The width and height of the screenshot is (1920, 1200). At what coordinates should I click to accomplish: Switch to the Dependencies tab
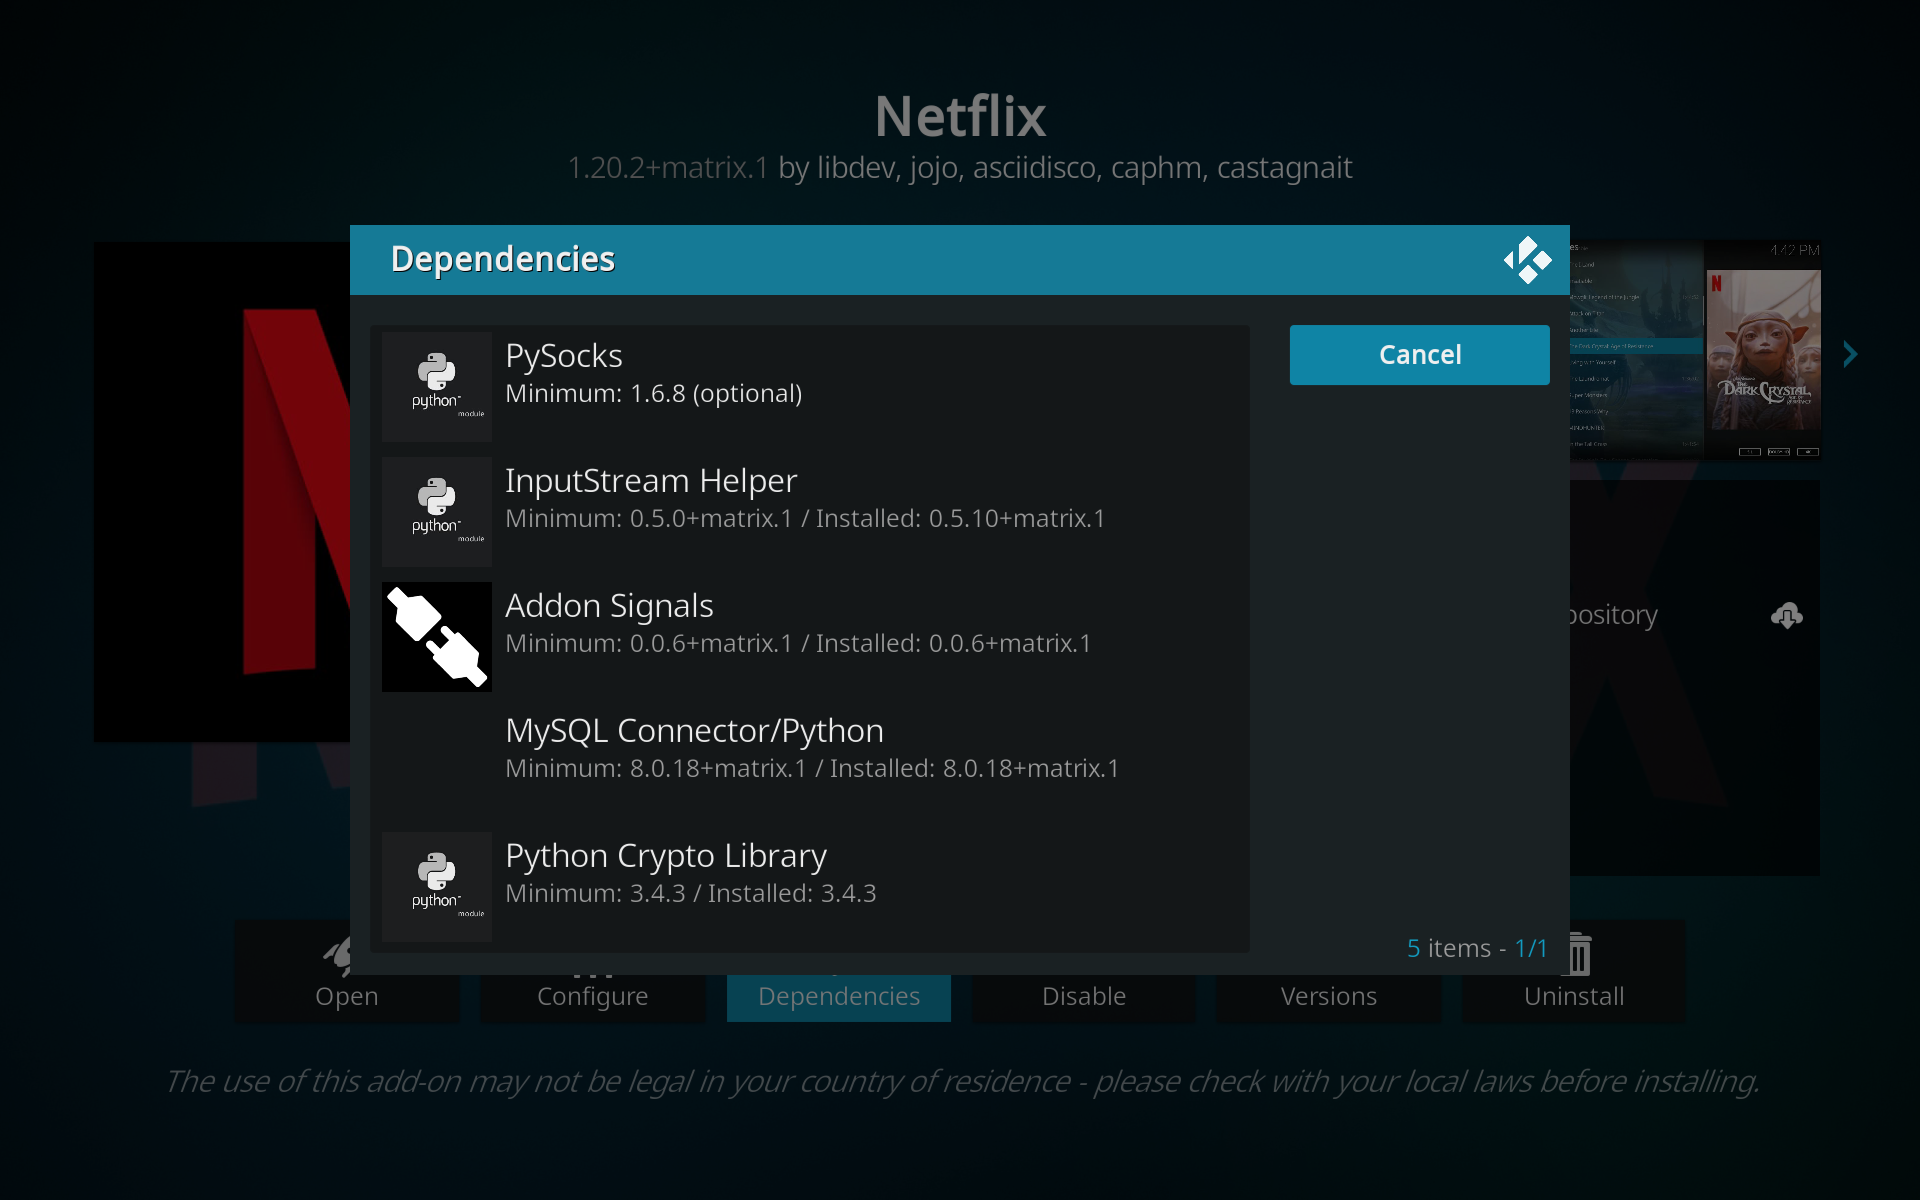[x=838, y=996]
